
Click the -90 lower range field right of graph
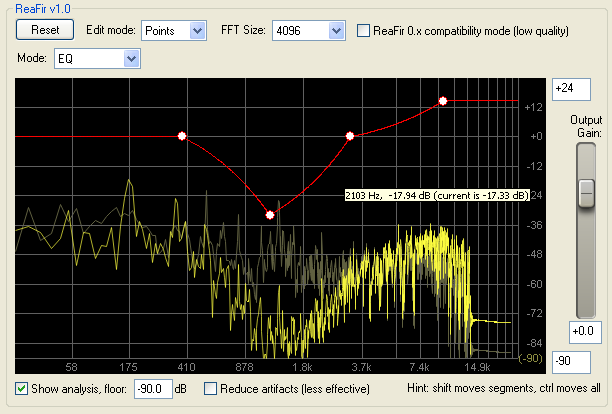point(569,359)
